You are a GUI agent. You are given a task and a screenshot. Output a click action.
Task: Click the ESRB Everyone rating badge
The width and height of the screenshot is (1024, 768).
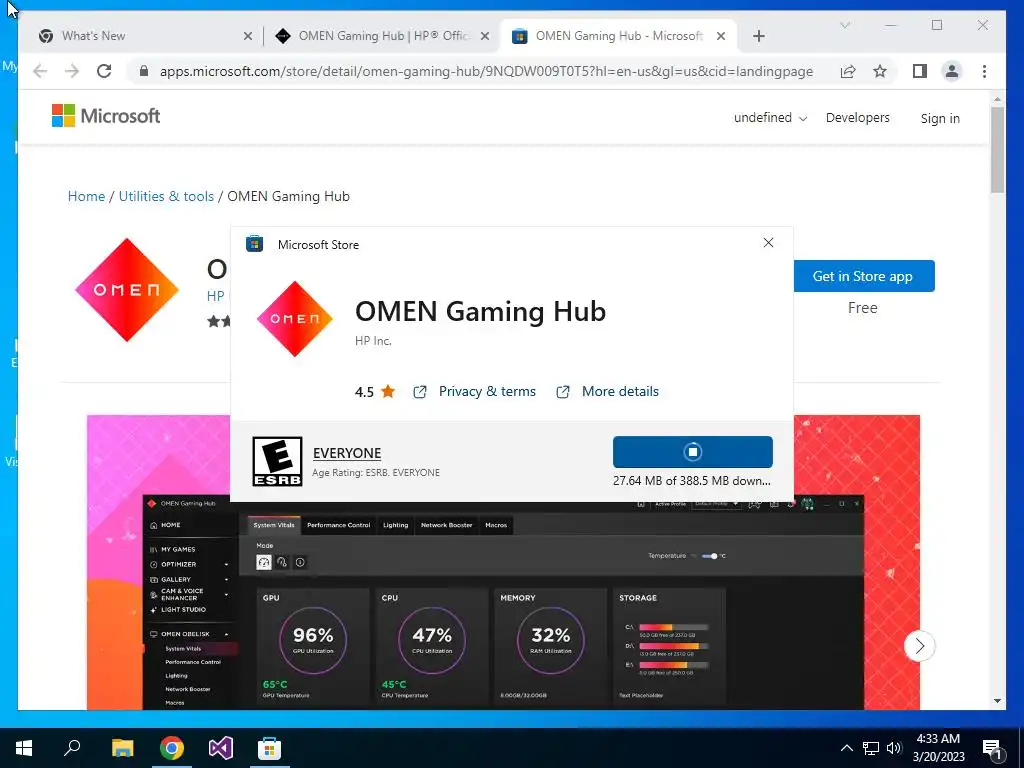pos(278,462)
